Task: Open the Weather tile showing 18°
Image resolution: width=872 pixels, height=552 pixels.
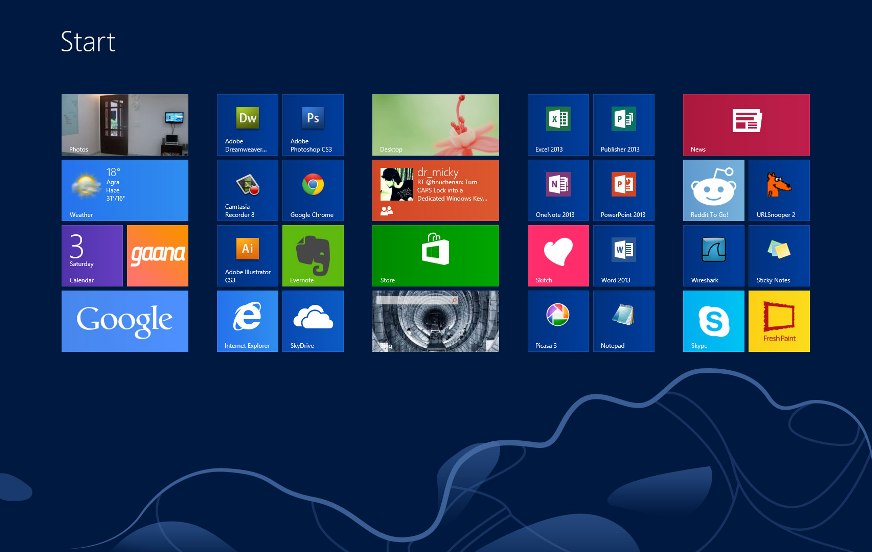Action: [125, 191]
